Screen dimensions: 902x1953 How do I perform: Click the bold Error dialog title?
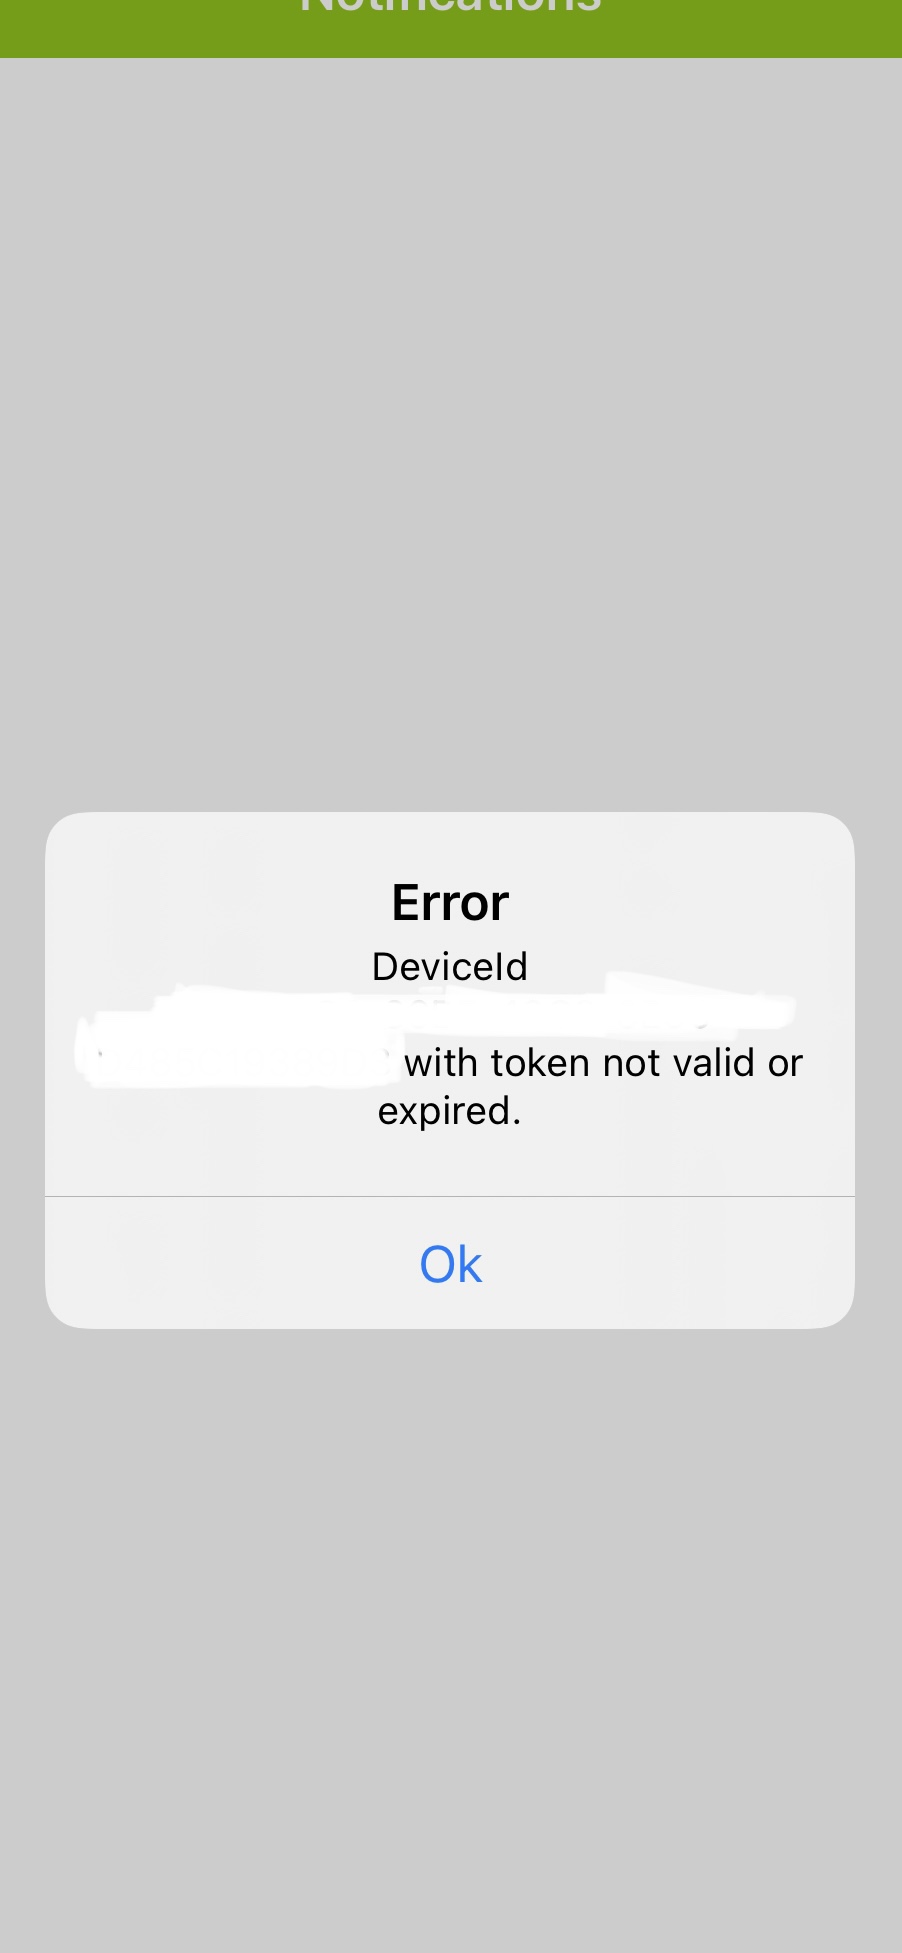click(x=450, y=903)
